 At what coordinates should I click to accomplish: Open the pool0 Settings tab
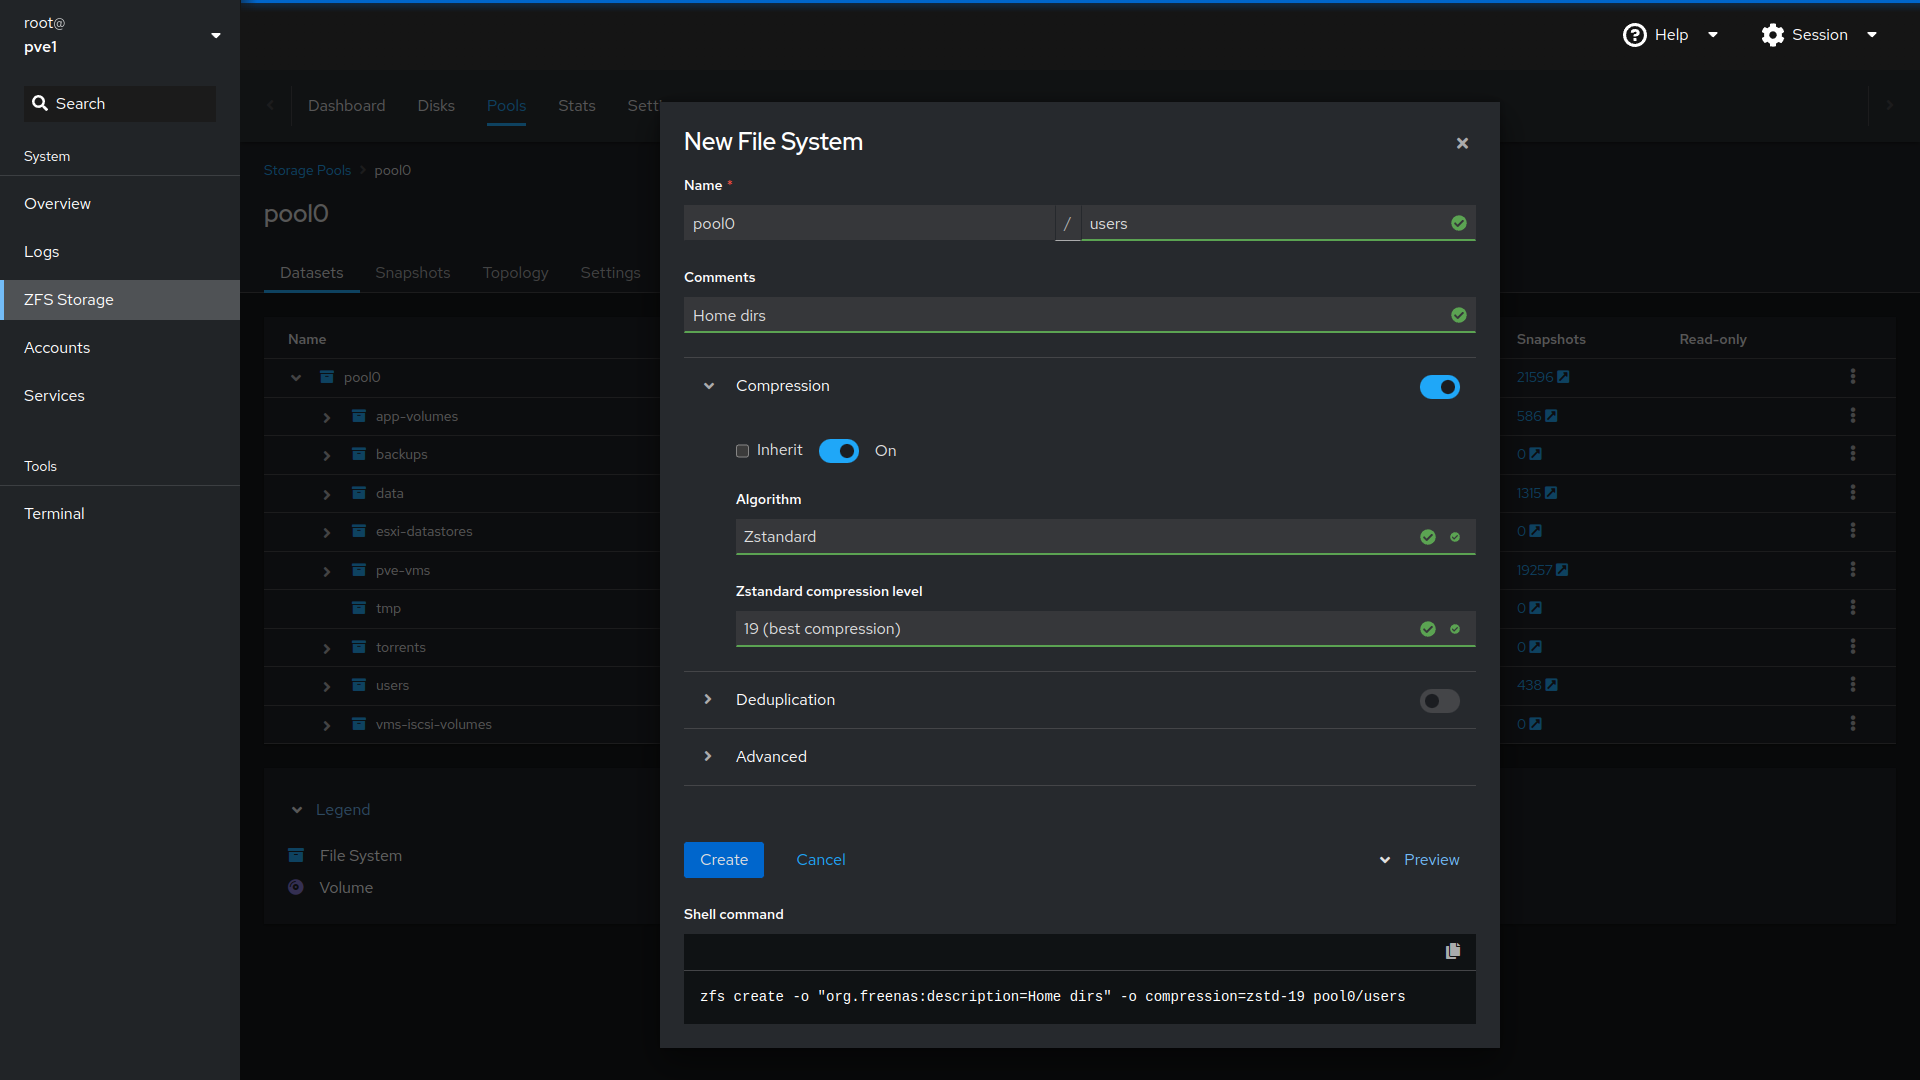pos(610,273)
